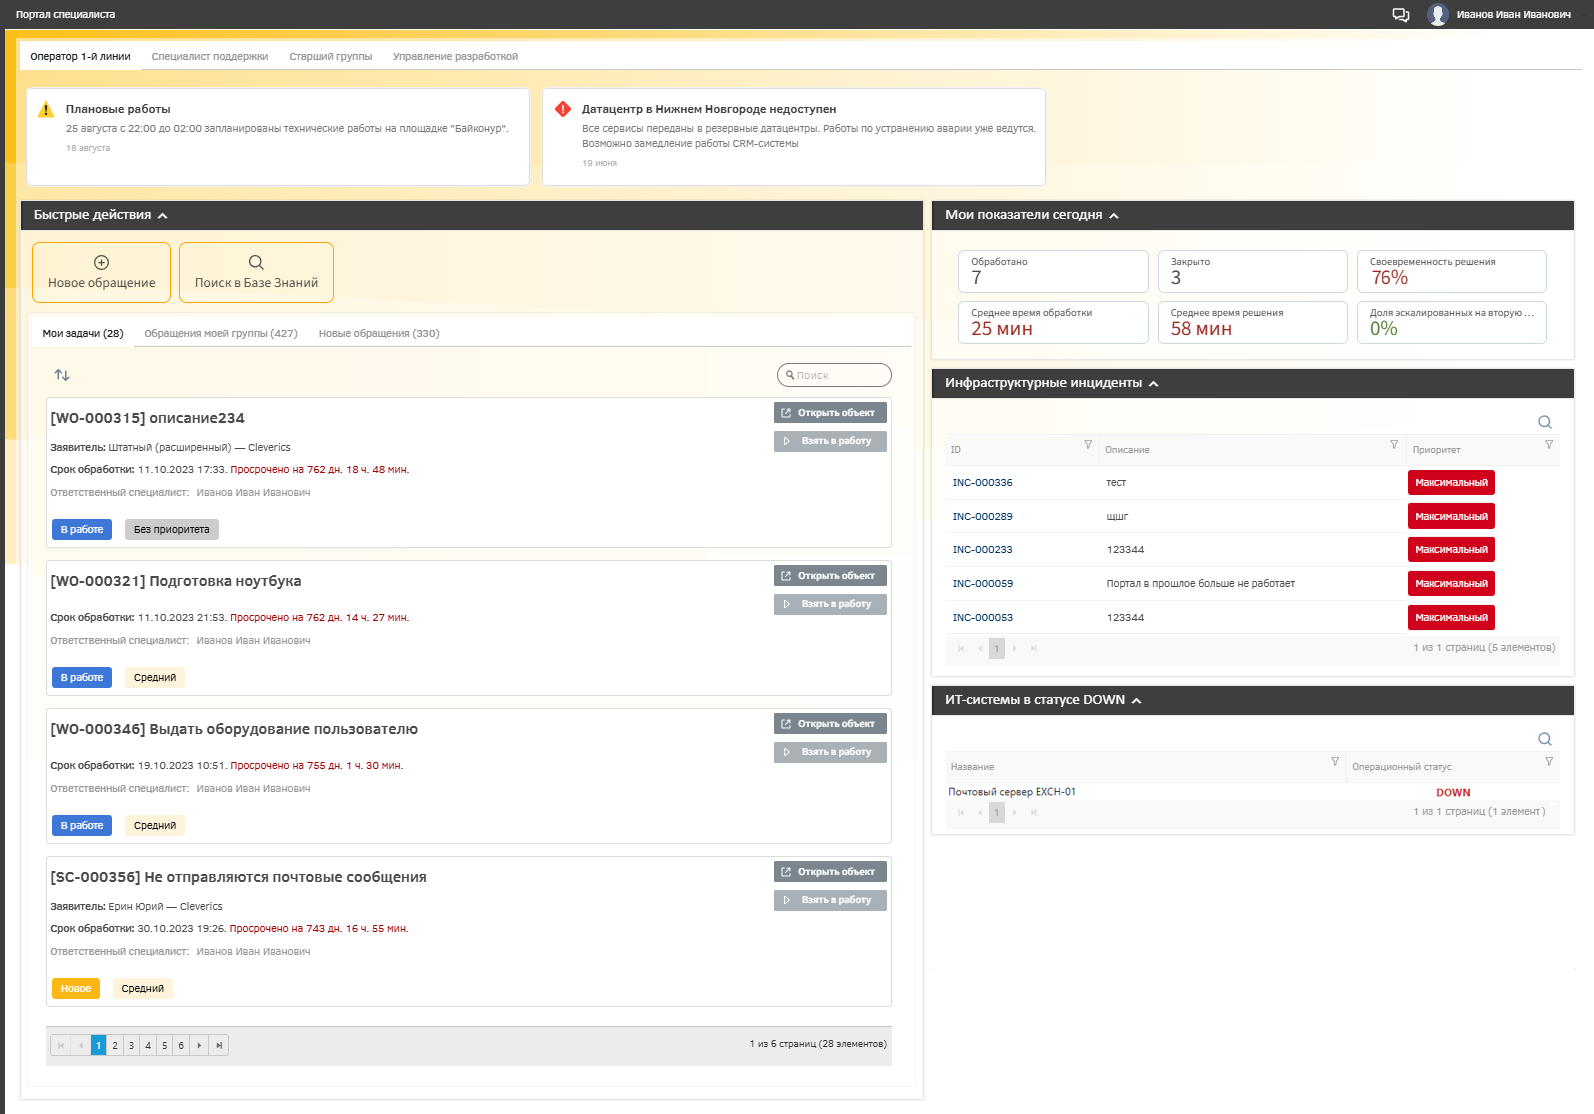Click the search magnifier in Инфраструктурные инциденты panel
This screenshot has width=1594, height=1114.
(1544, 422)
